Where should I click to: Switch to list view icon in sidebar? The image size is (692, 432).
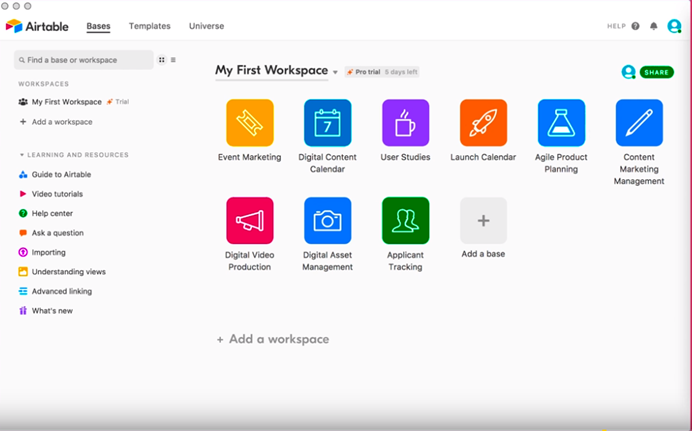point(173,60)
